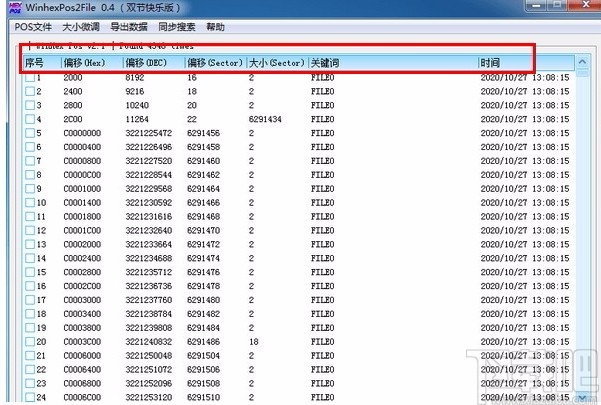This screenshot has height=405, width=601.
Task: Tick the checkbox for row 6
Action: pyautogui.click(x=30, y=147)
